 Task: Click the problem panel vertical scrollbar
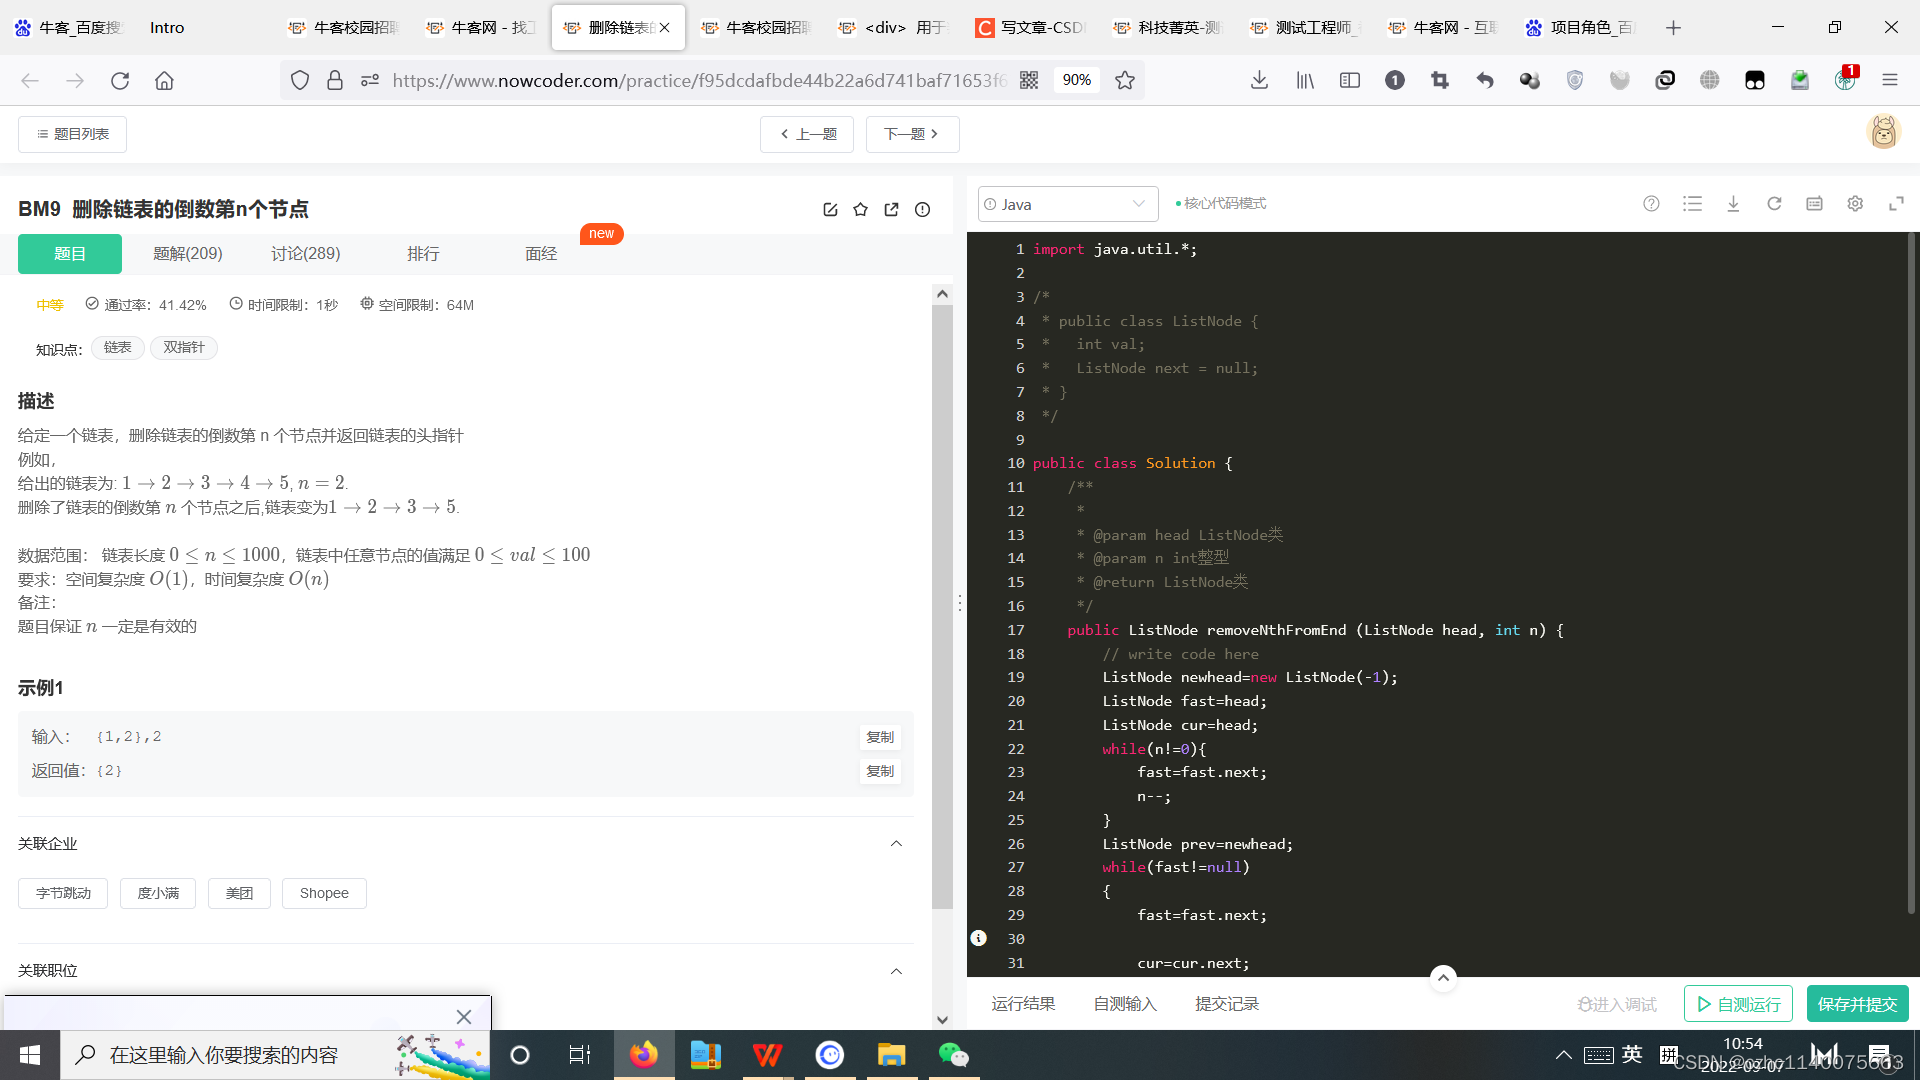pyautogui.click(x=942, y=606)
